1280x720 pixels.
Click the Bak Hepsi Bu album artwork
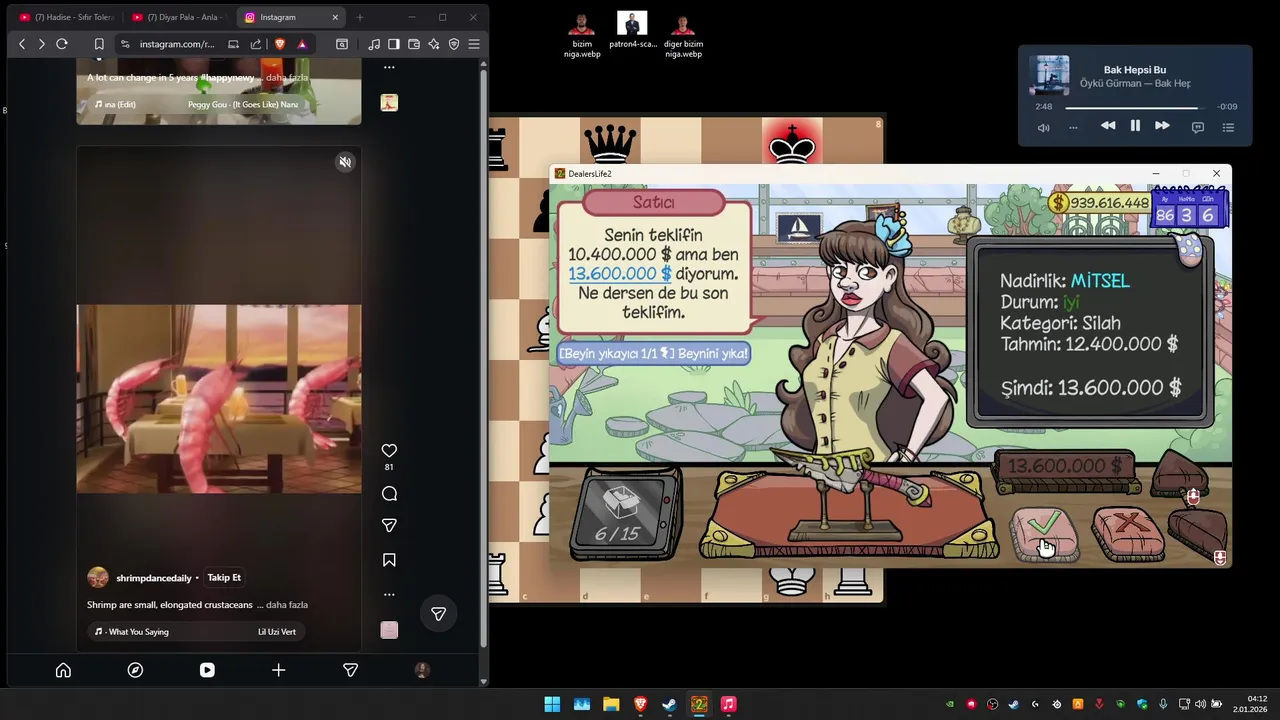click(1049, 75)
